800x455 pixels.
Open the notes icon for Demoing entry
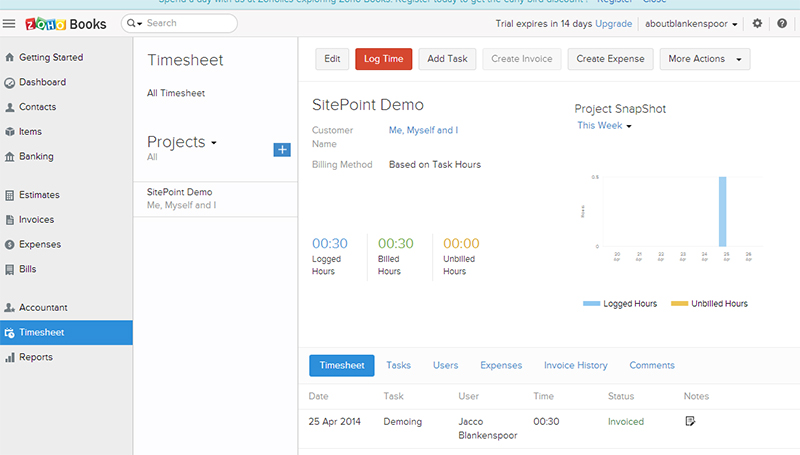click(690, 421)
